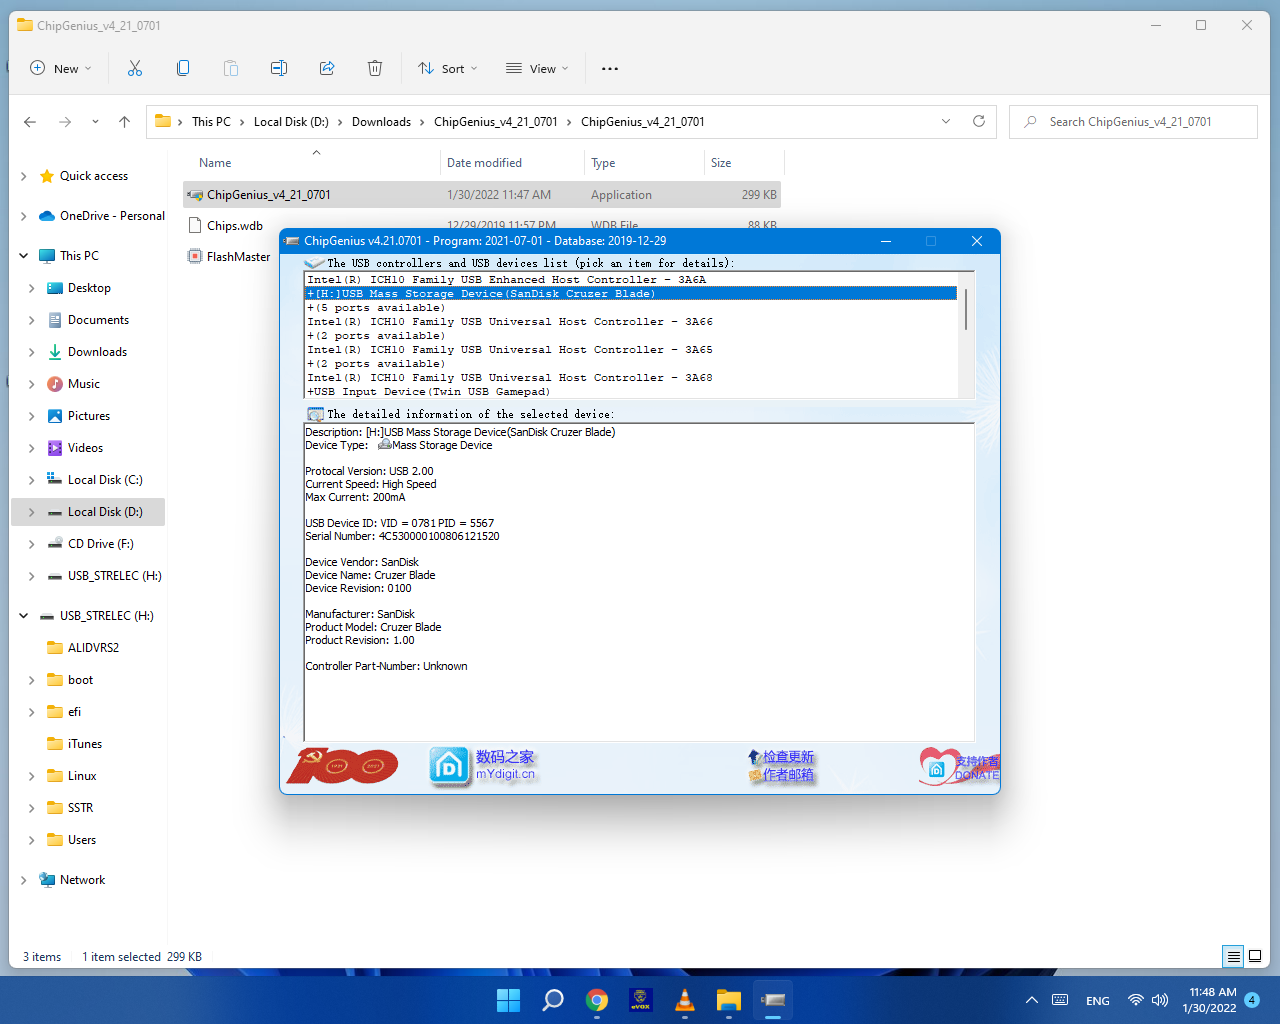1280x1024 pixels.
Task: Switch to large icons view in Explorer
Action: pyautogui.click(x=1255, y=956)
